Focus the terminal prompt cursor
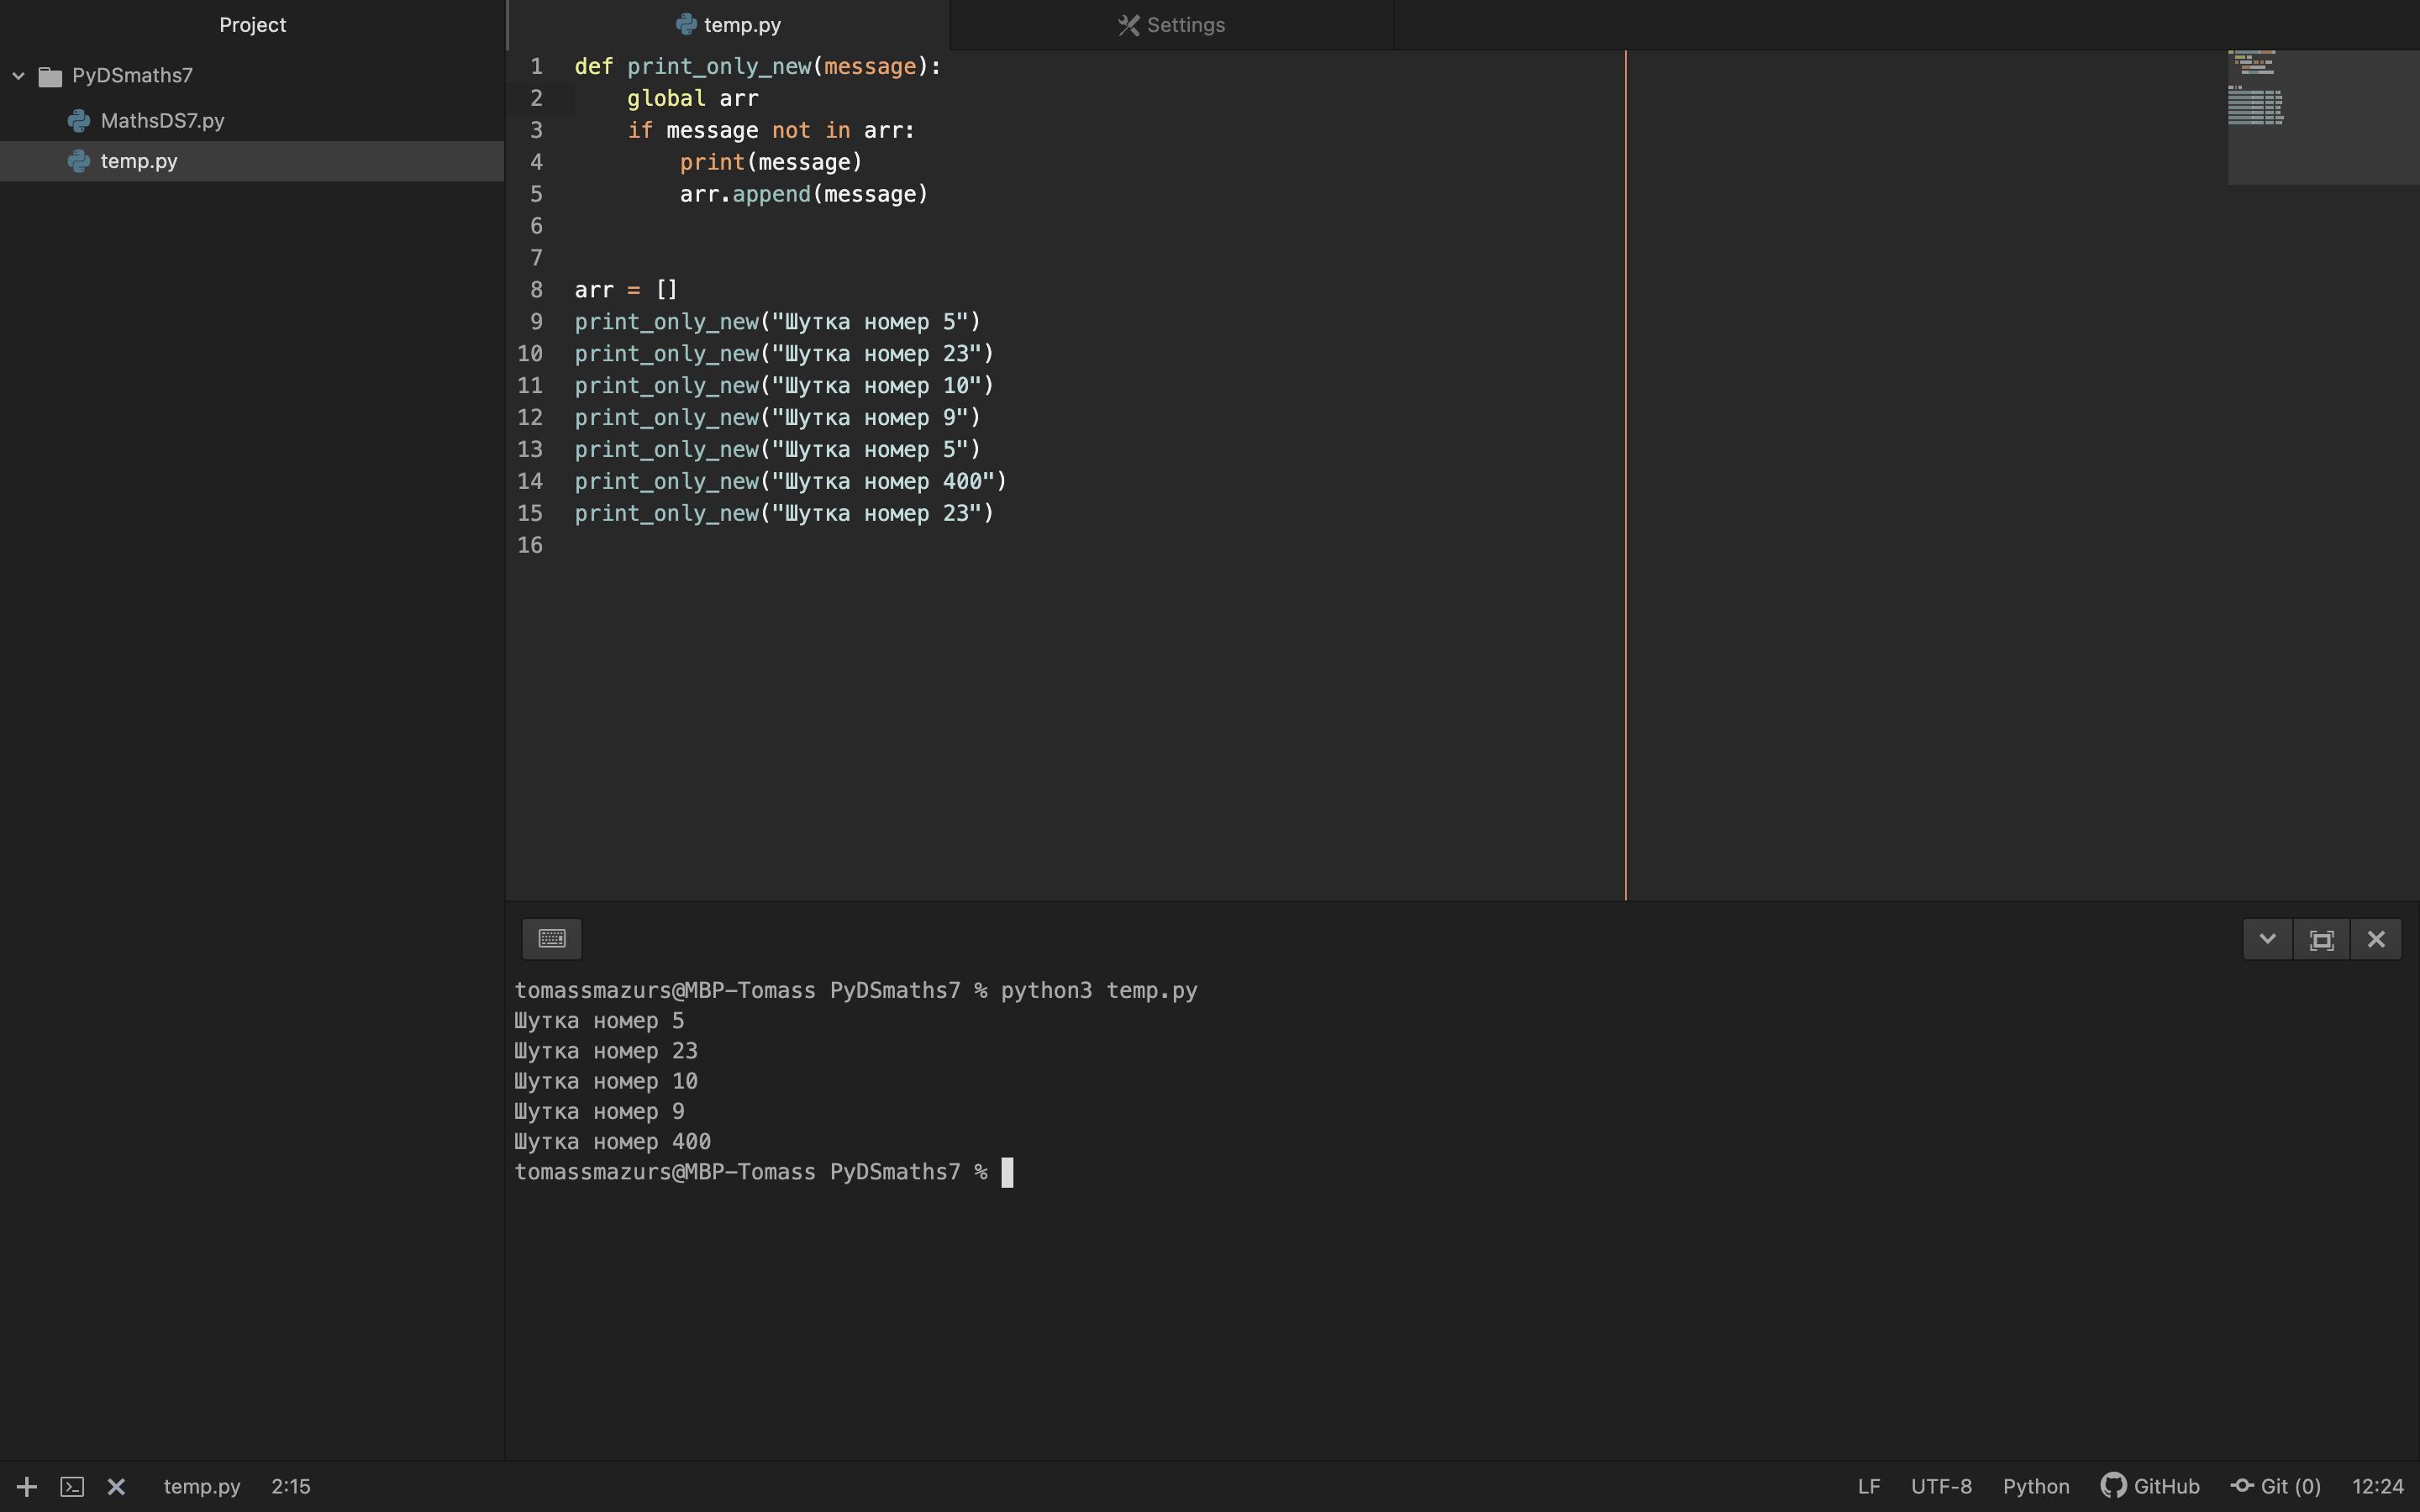The width and height of the screenshot is (2420, 1512). pyautogui.click(x=1007, y=1172)
